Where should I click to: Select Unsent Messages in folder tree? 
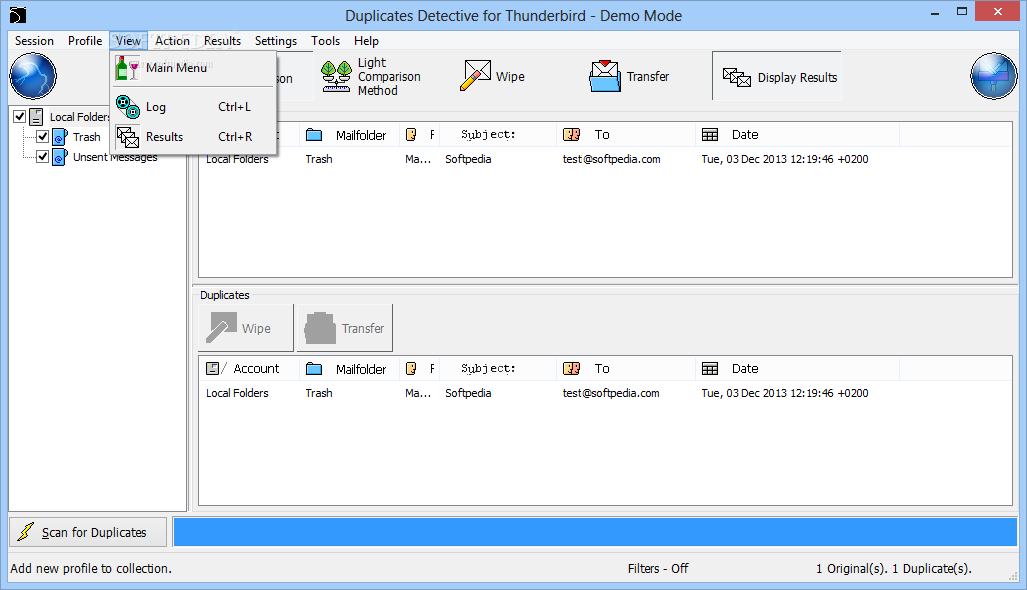(x=115, y=157)
